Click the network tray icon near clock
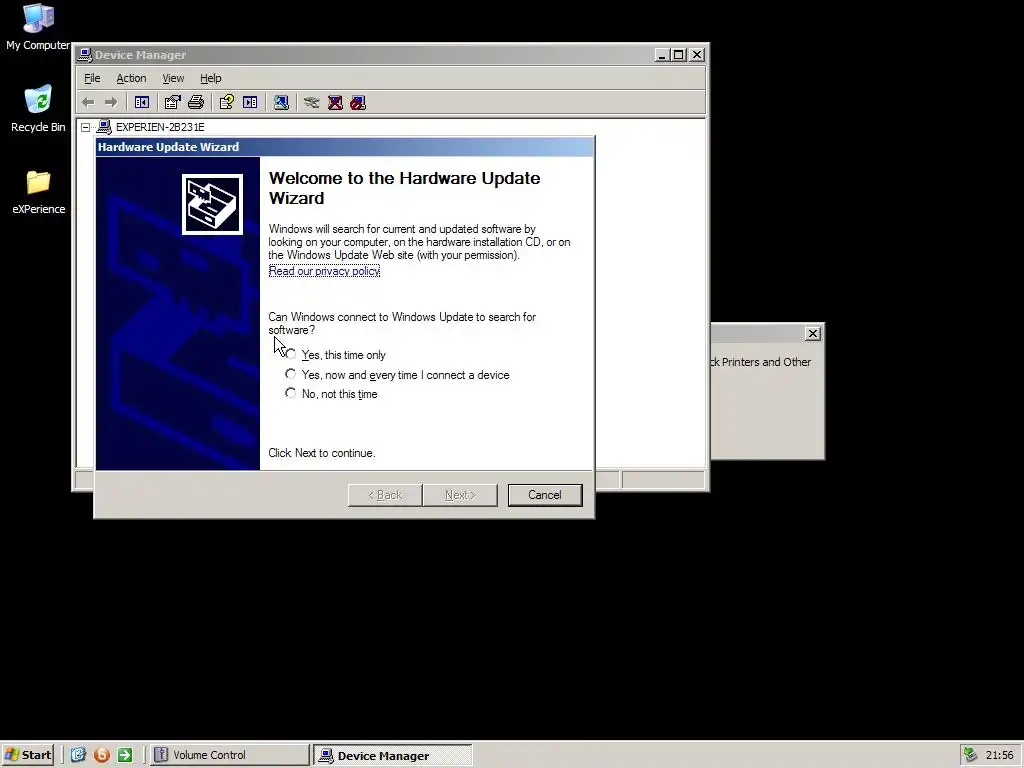The width and height of the screenshot is (1024, 768). coord(970,755)
